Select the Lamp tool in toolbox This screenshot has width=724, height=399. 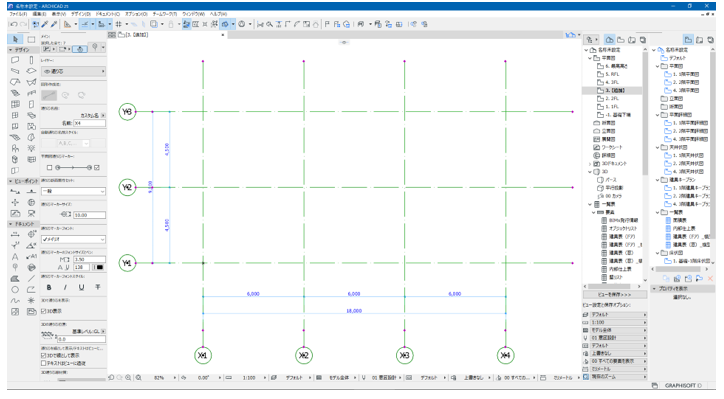coord(31,149)
